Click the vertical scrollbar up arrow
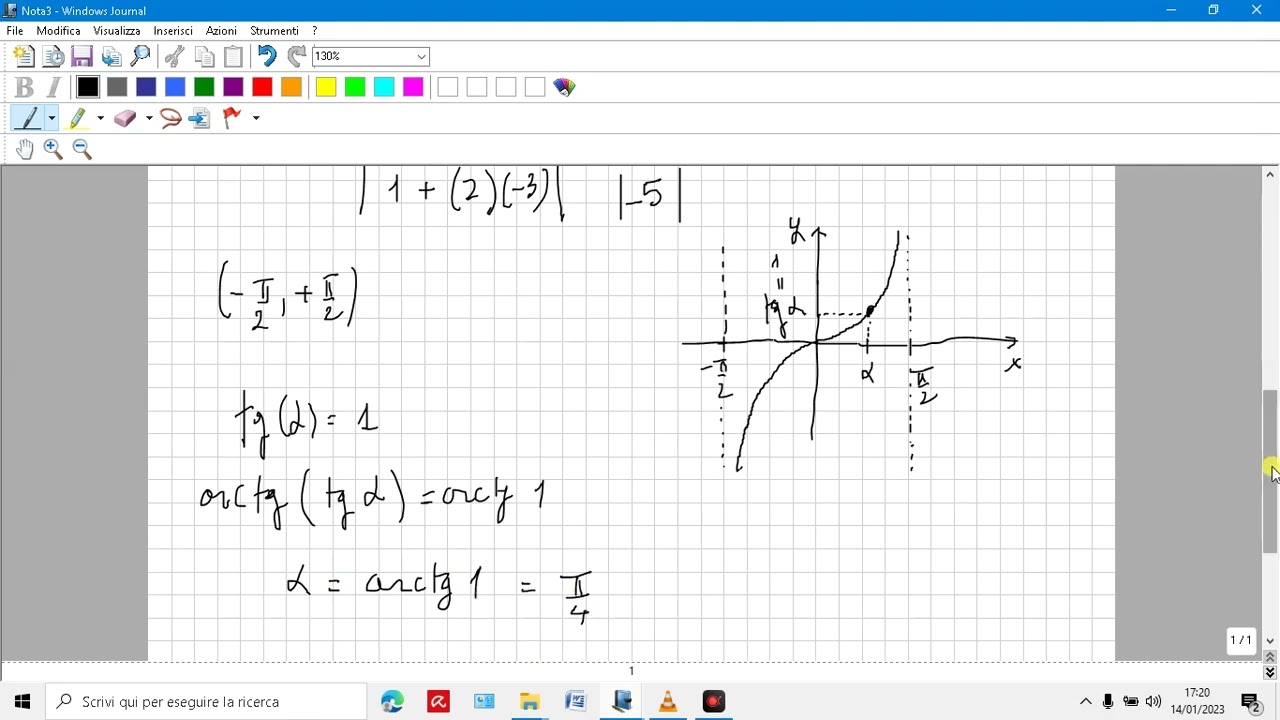 [x=1270, y=175]
